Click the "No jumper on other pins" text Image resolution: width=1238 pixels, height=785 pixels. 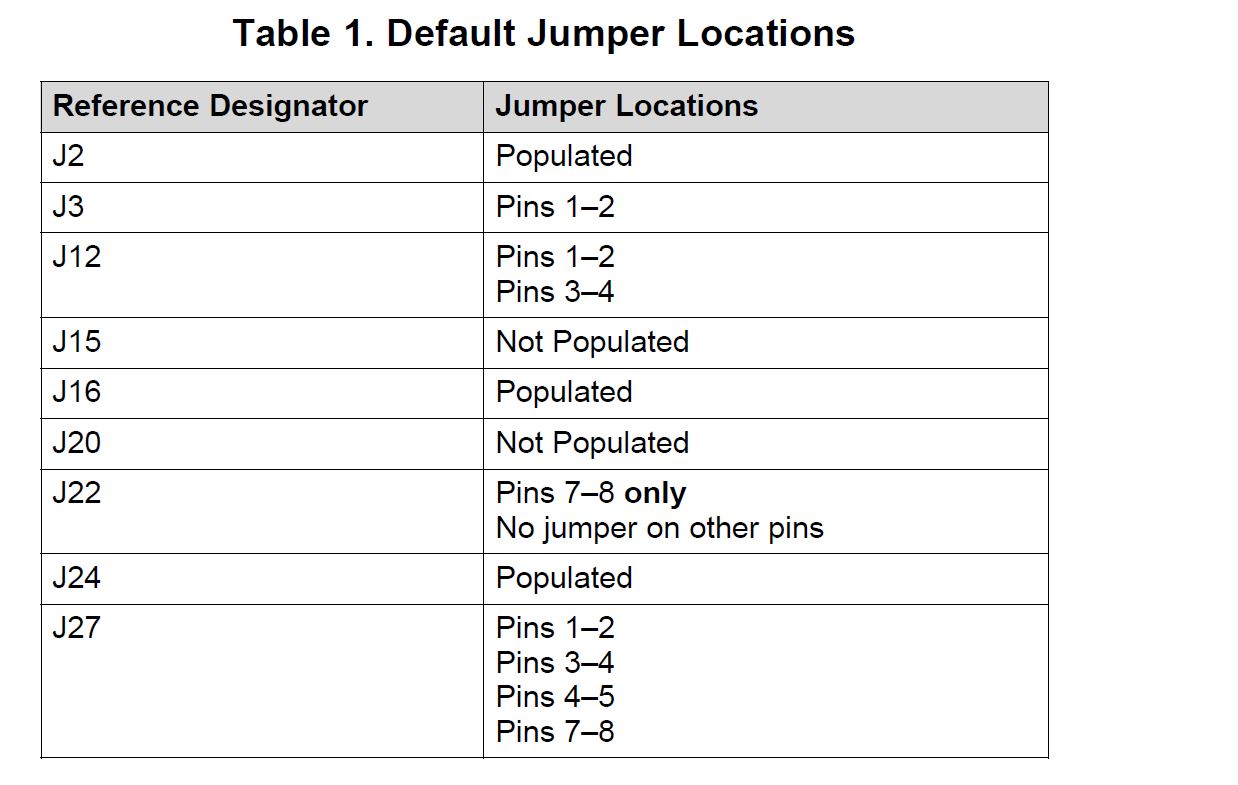click(x=659, y=528)
